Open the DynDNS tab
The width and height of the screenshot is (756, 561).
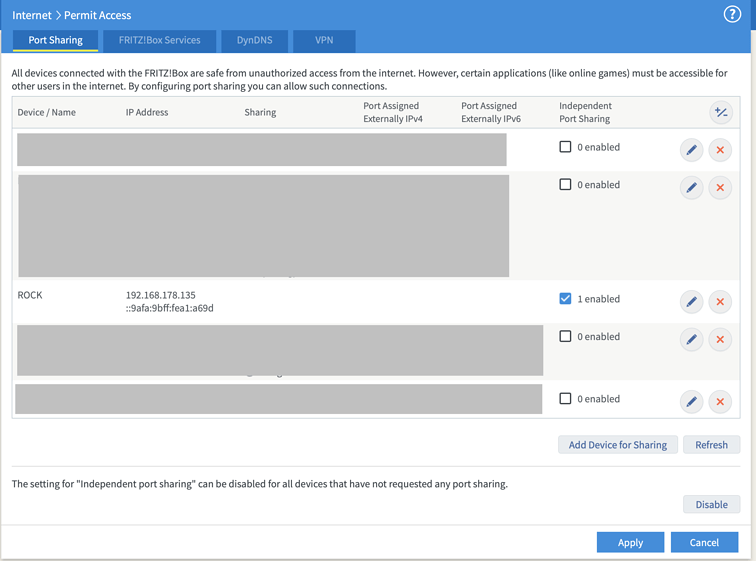click(255, 40)
